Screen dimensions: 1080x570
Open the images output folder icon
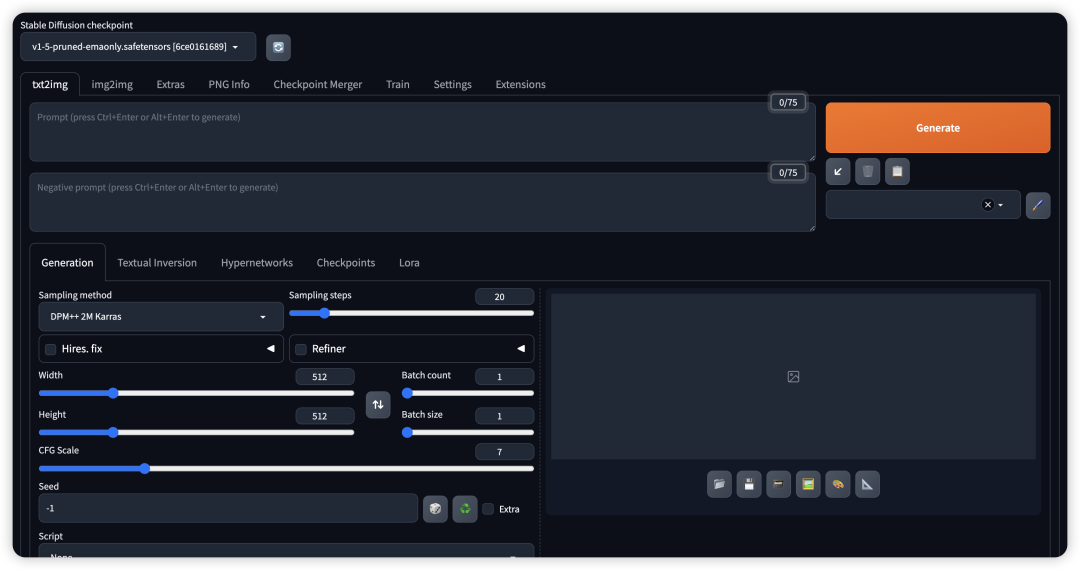[719, 485]
